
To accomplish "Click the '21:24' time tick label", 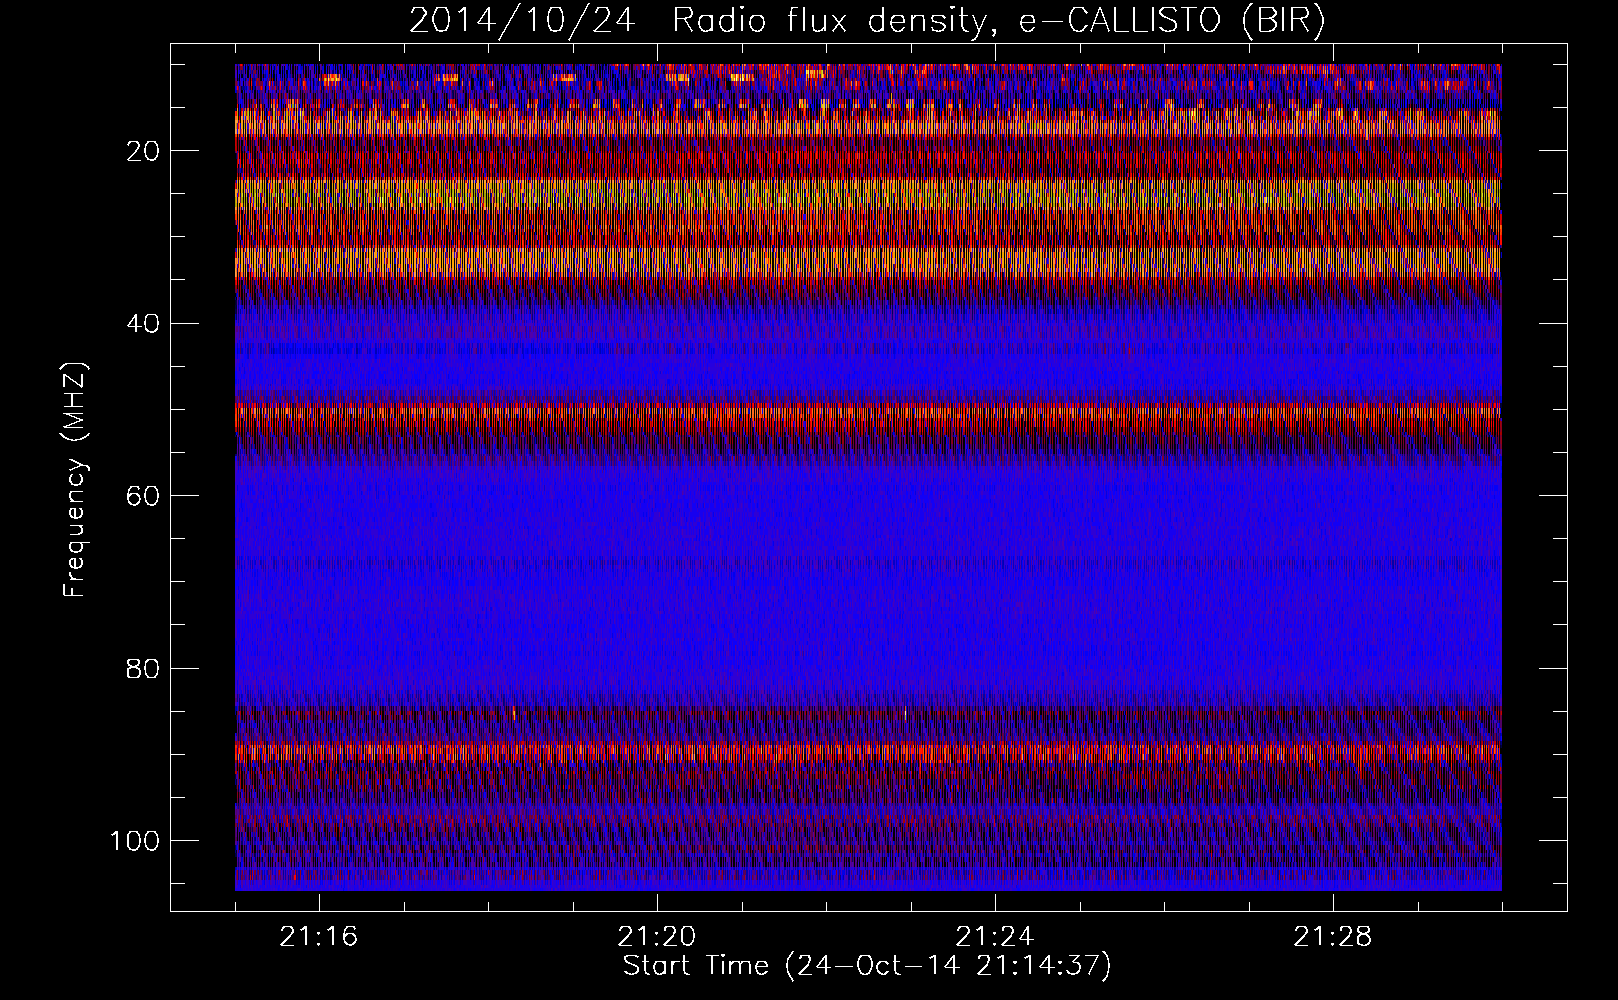I will coord(995,937).
